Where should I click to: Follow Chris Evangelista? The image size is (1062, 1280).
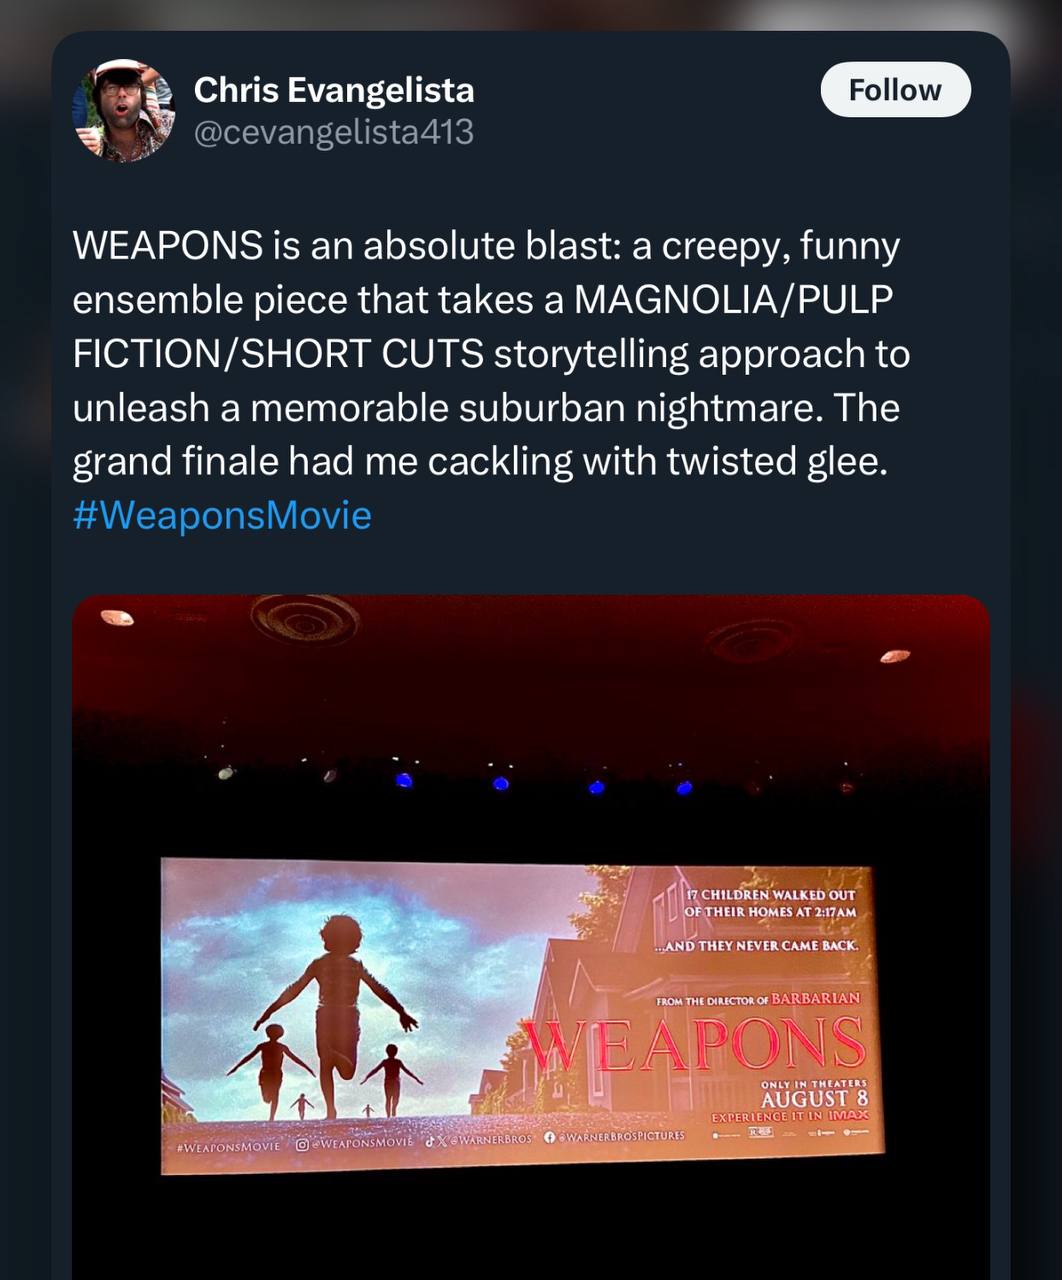[x=895, y=90]
